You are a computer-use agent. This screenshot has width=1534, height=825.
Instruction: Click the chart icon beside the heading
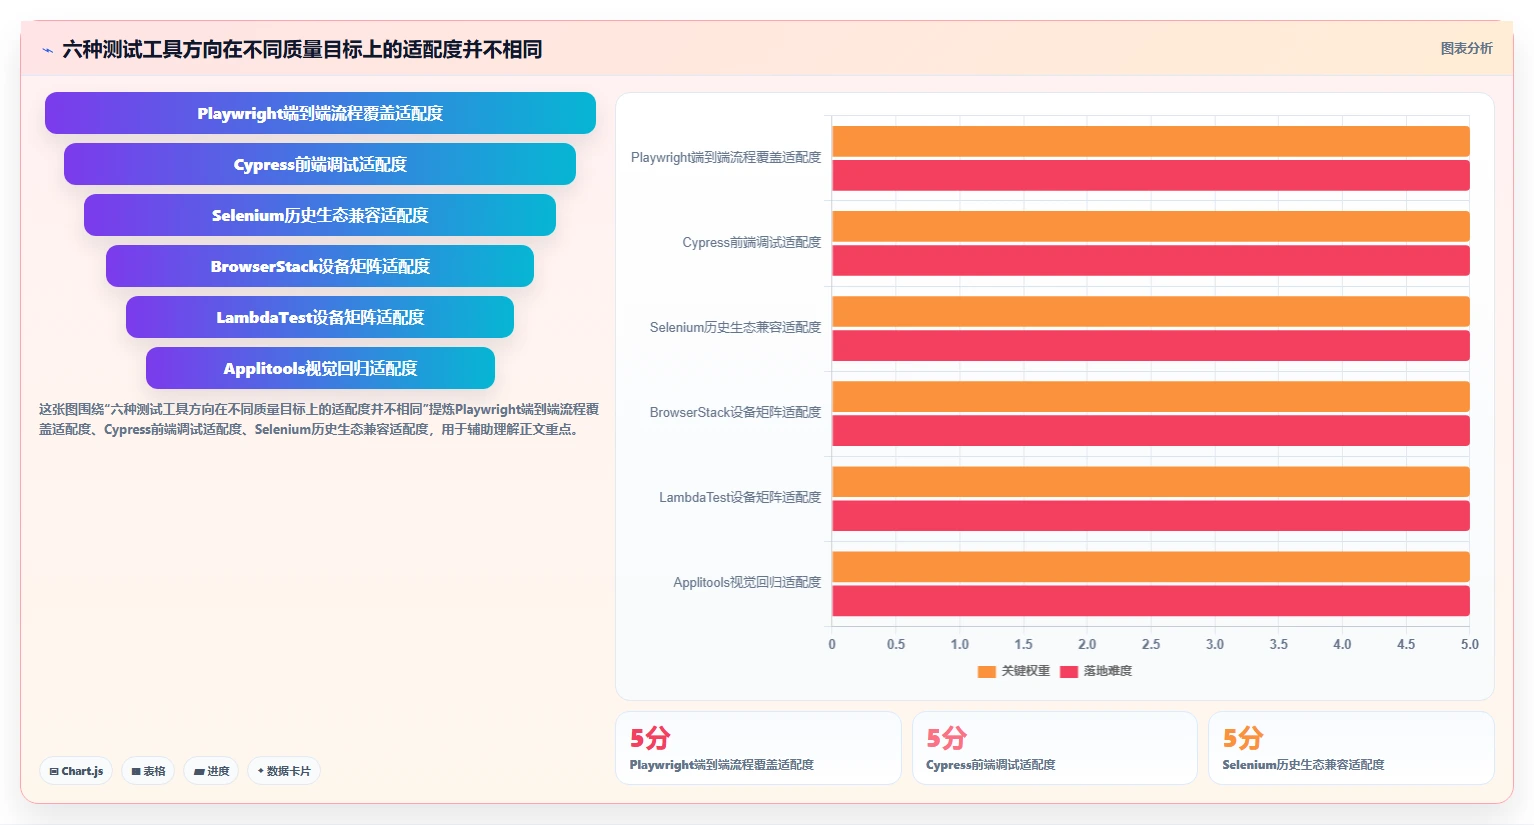[x=47, y=50]
